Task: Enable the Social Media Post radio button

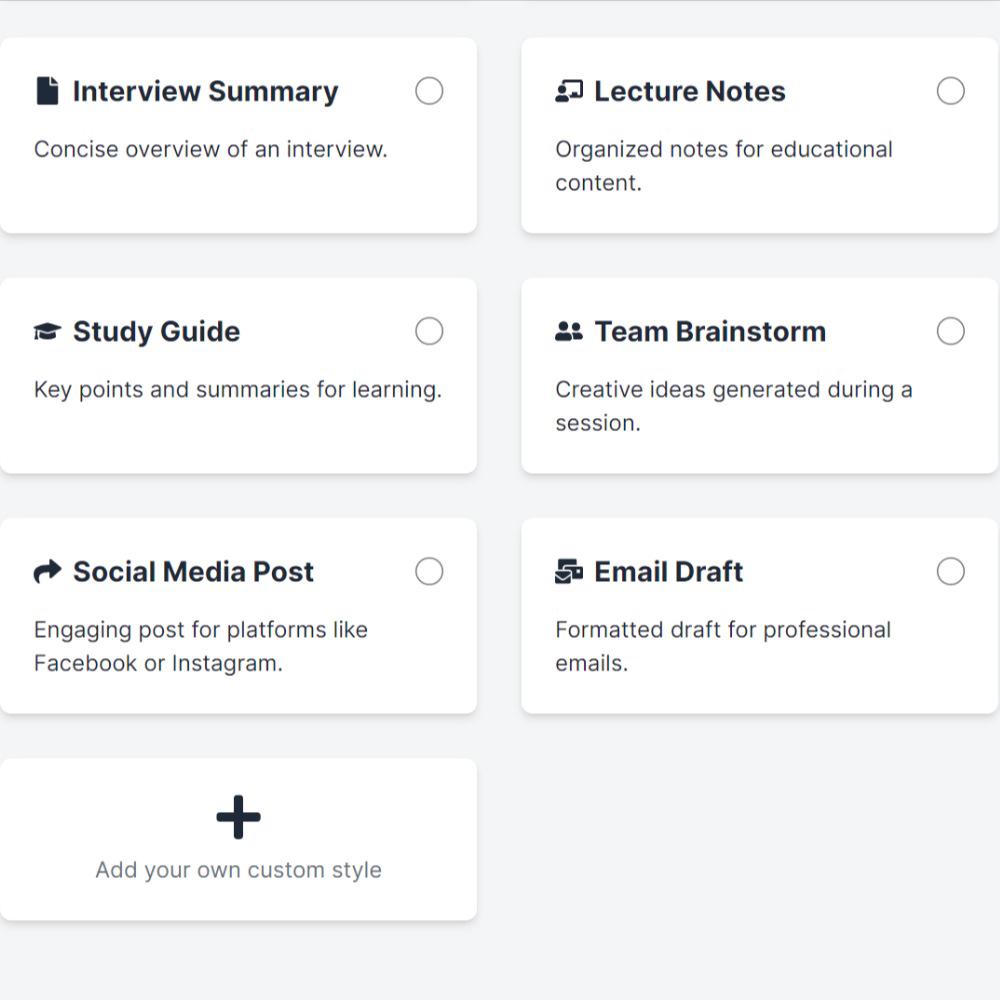Action: pos(429,571)
